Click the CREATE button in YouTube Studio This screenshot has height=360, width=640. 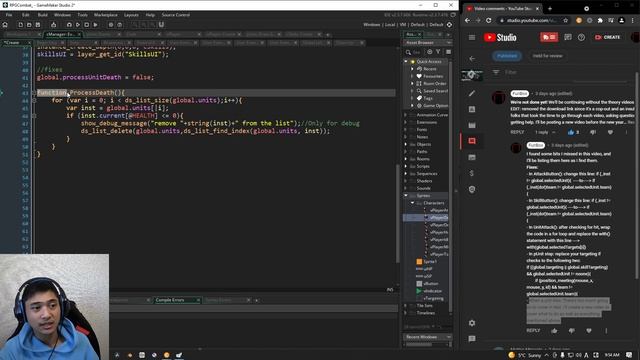tap(607, 37)
